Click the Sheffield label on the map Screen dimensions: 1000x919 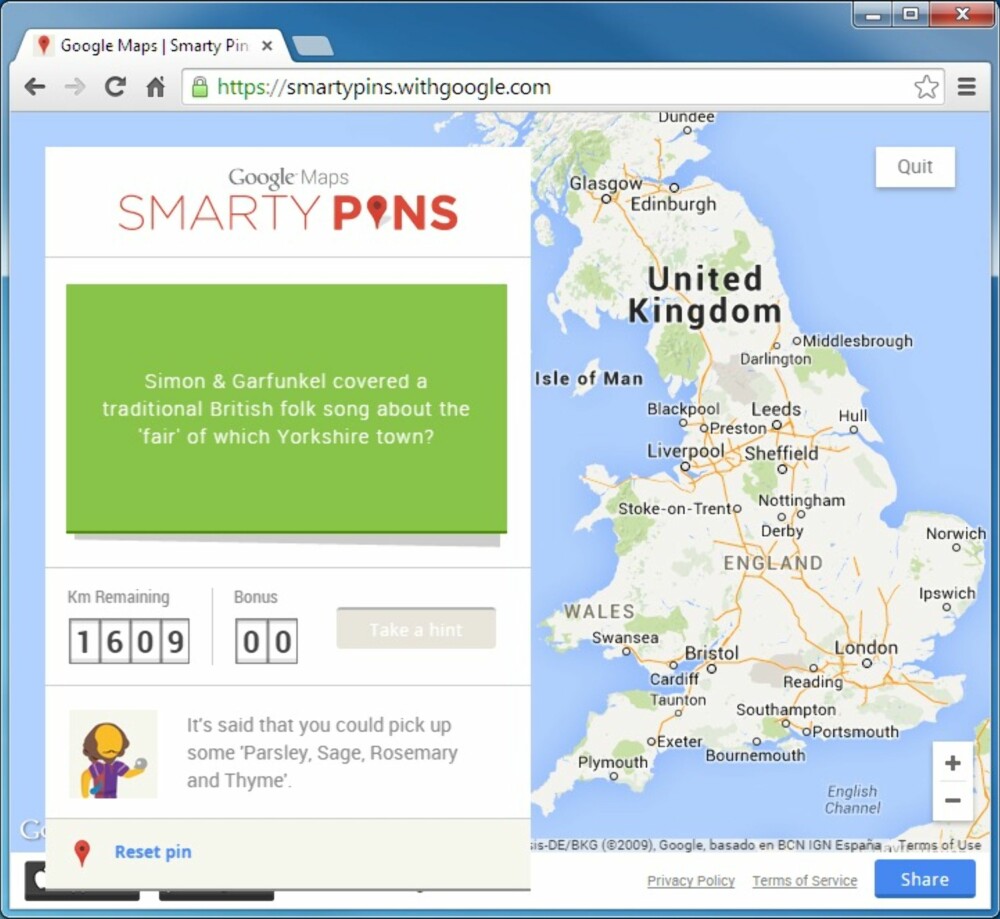(781, 453)
